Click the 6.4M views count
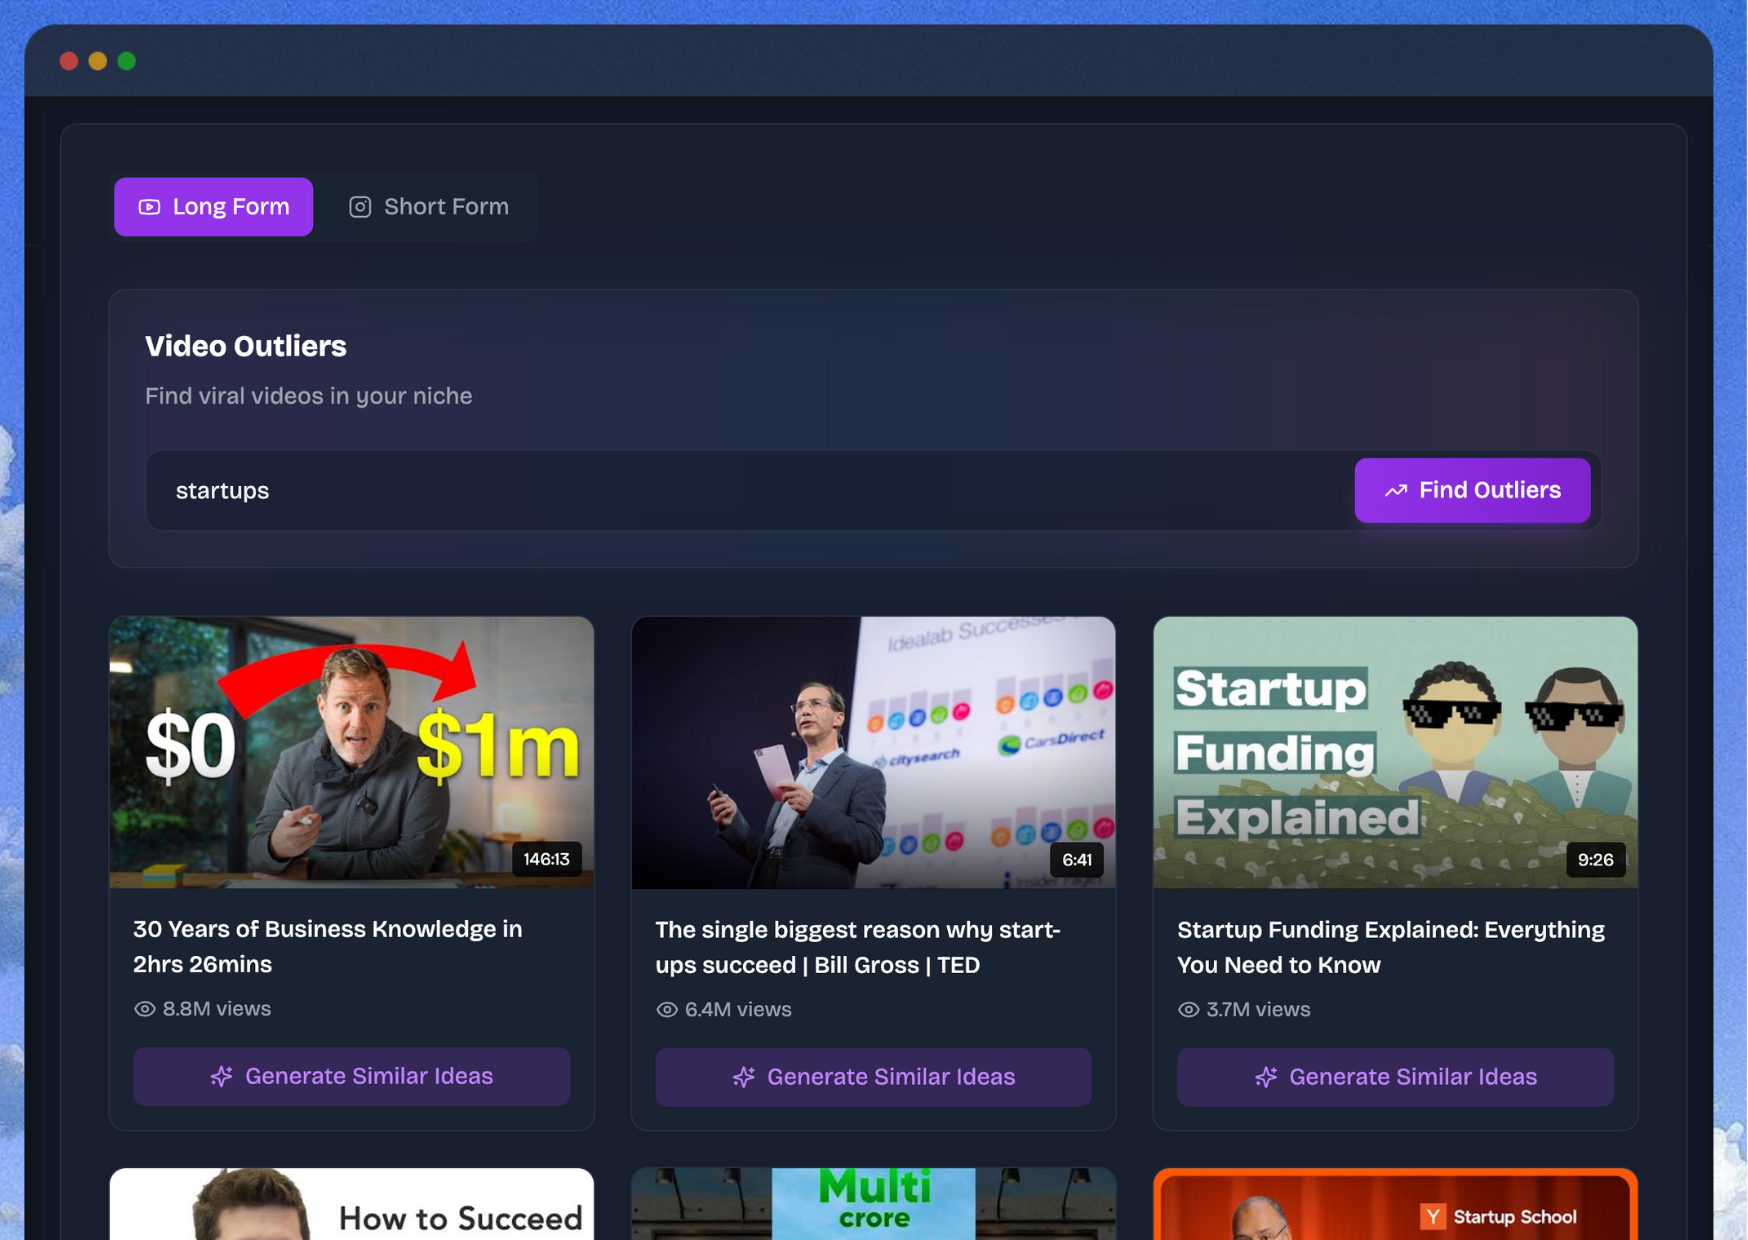Image resolution: width=1748 pixels, height=1240 pixels. click(x=738, y=1010)
